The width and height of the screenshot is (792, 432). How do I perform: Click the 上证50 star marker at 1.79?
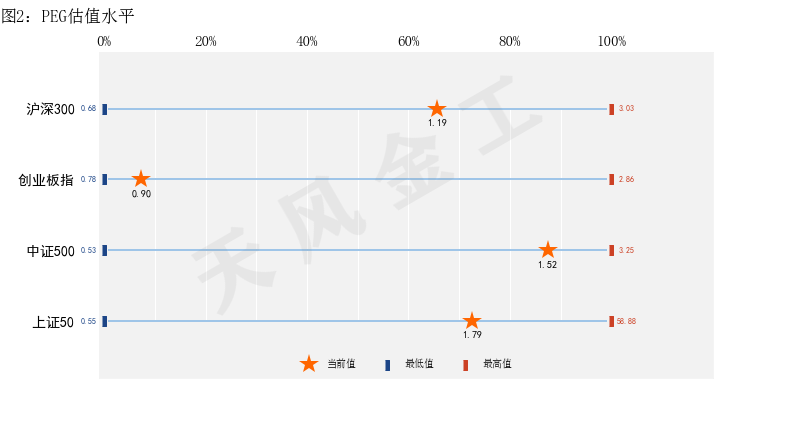point(472,320)
